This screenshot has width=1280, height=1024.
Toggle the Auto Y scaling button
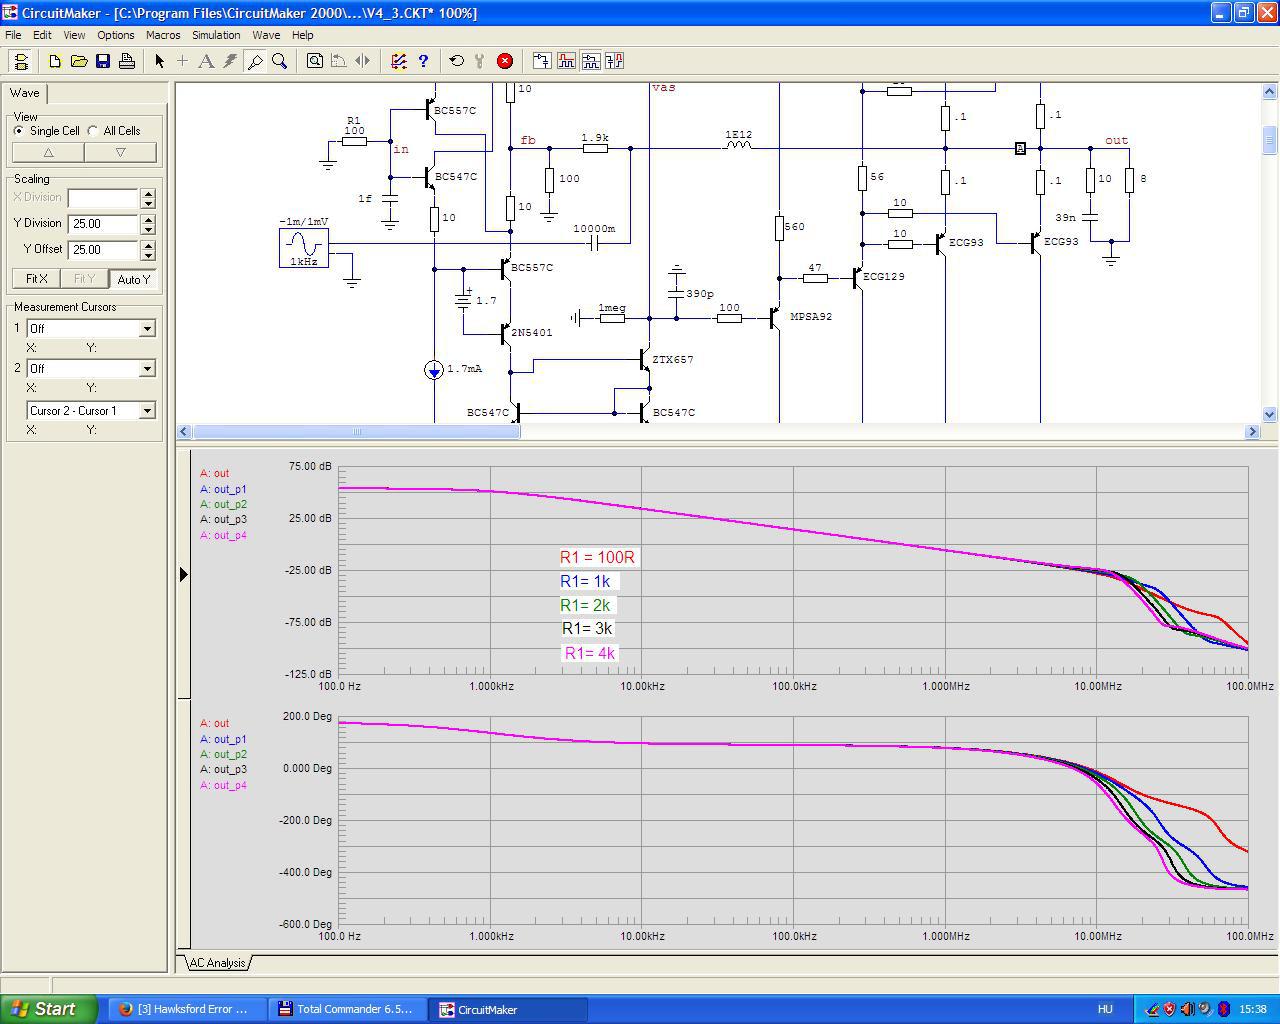(133, 279)
